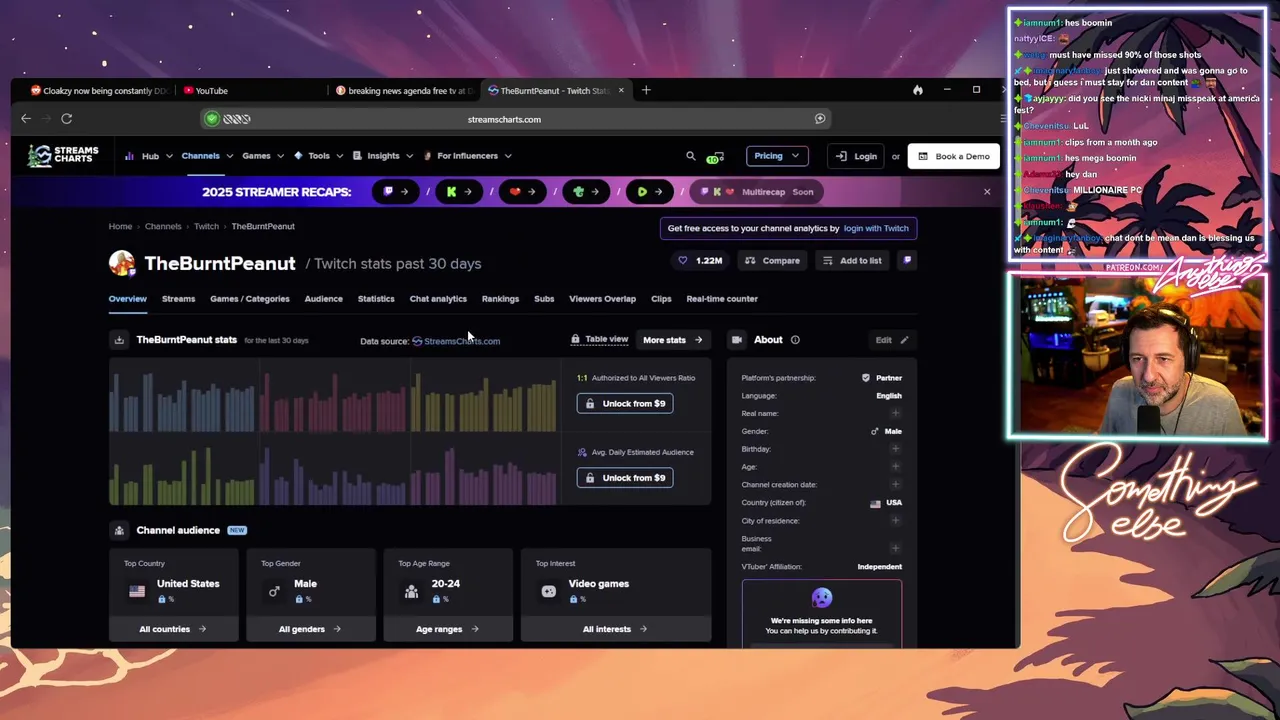Click the Edit button in About panel
The image size is (1280, 720).
point(892,340)
